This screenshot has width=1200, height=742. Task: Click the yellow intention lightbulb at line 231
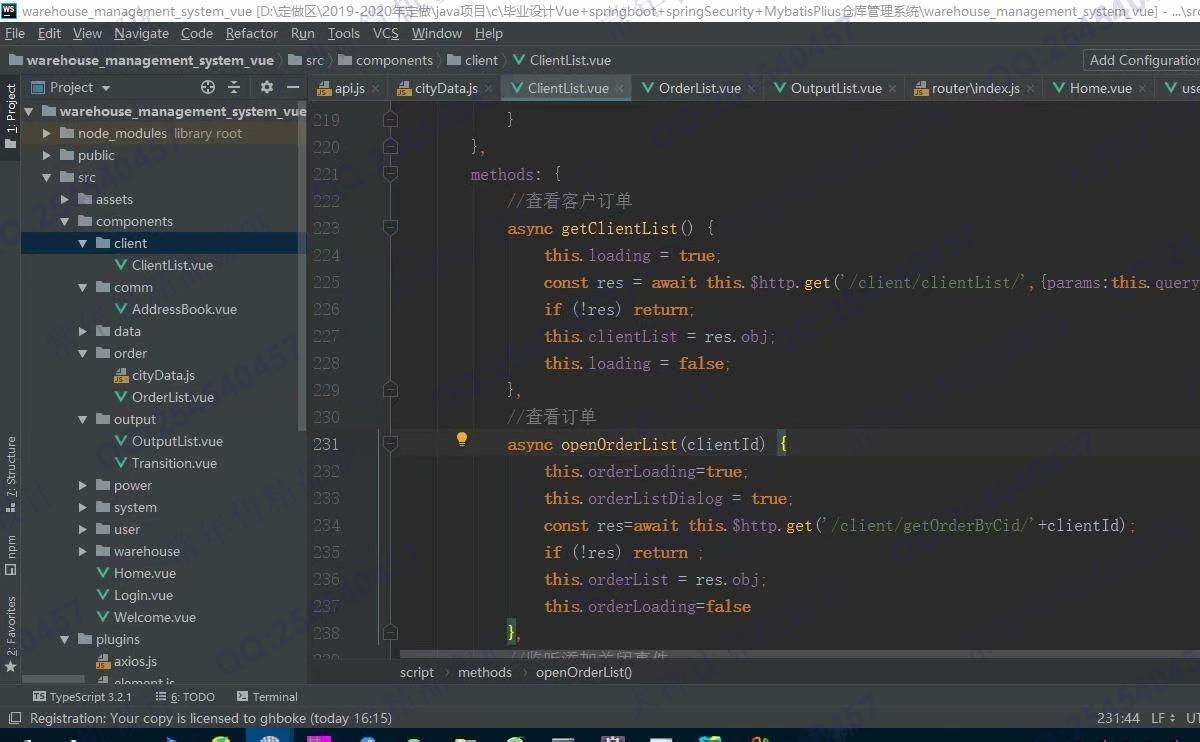(462, 439)
